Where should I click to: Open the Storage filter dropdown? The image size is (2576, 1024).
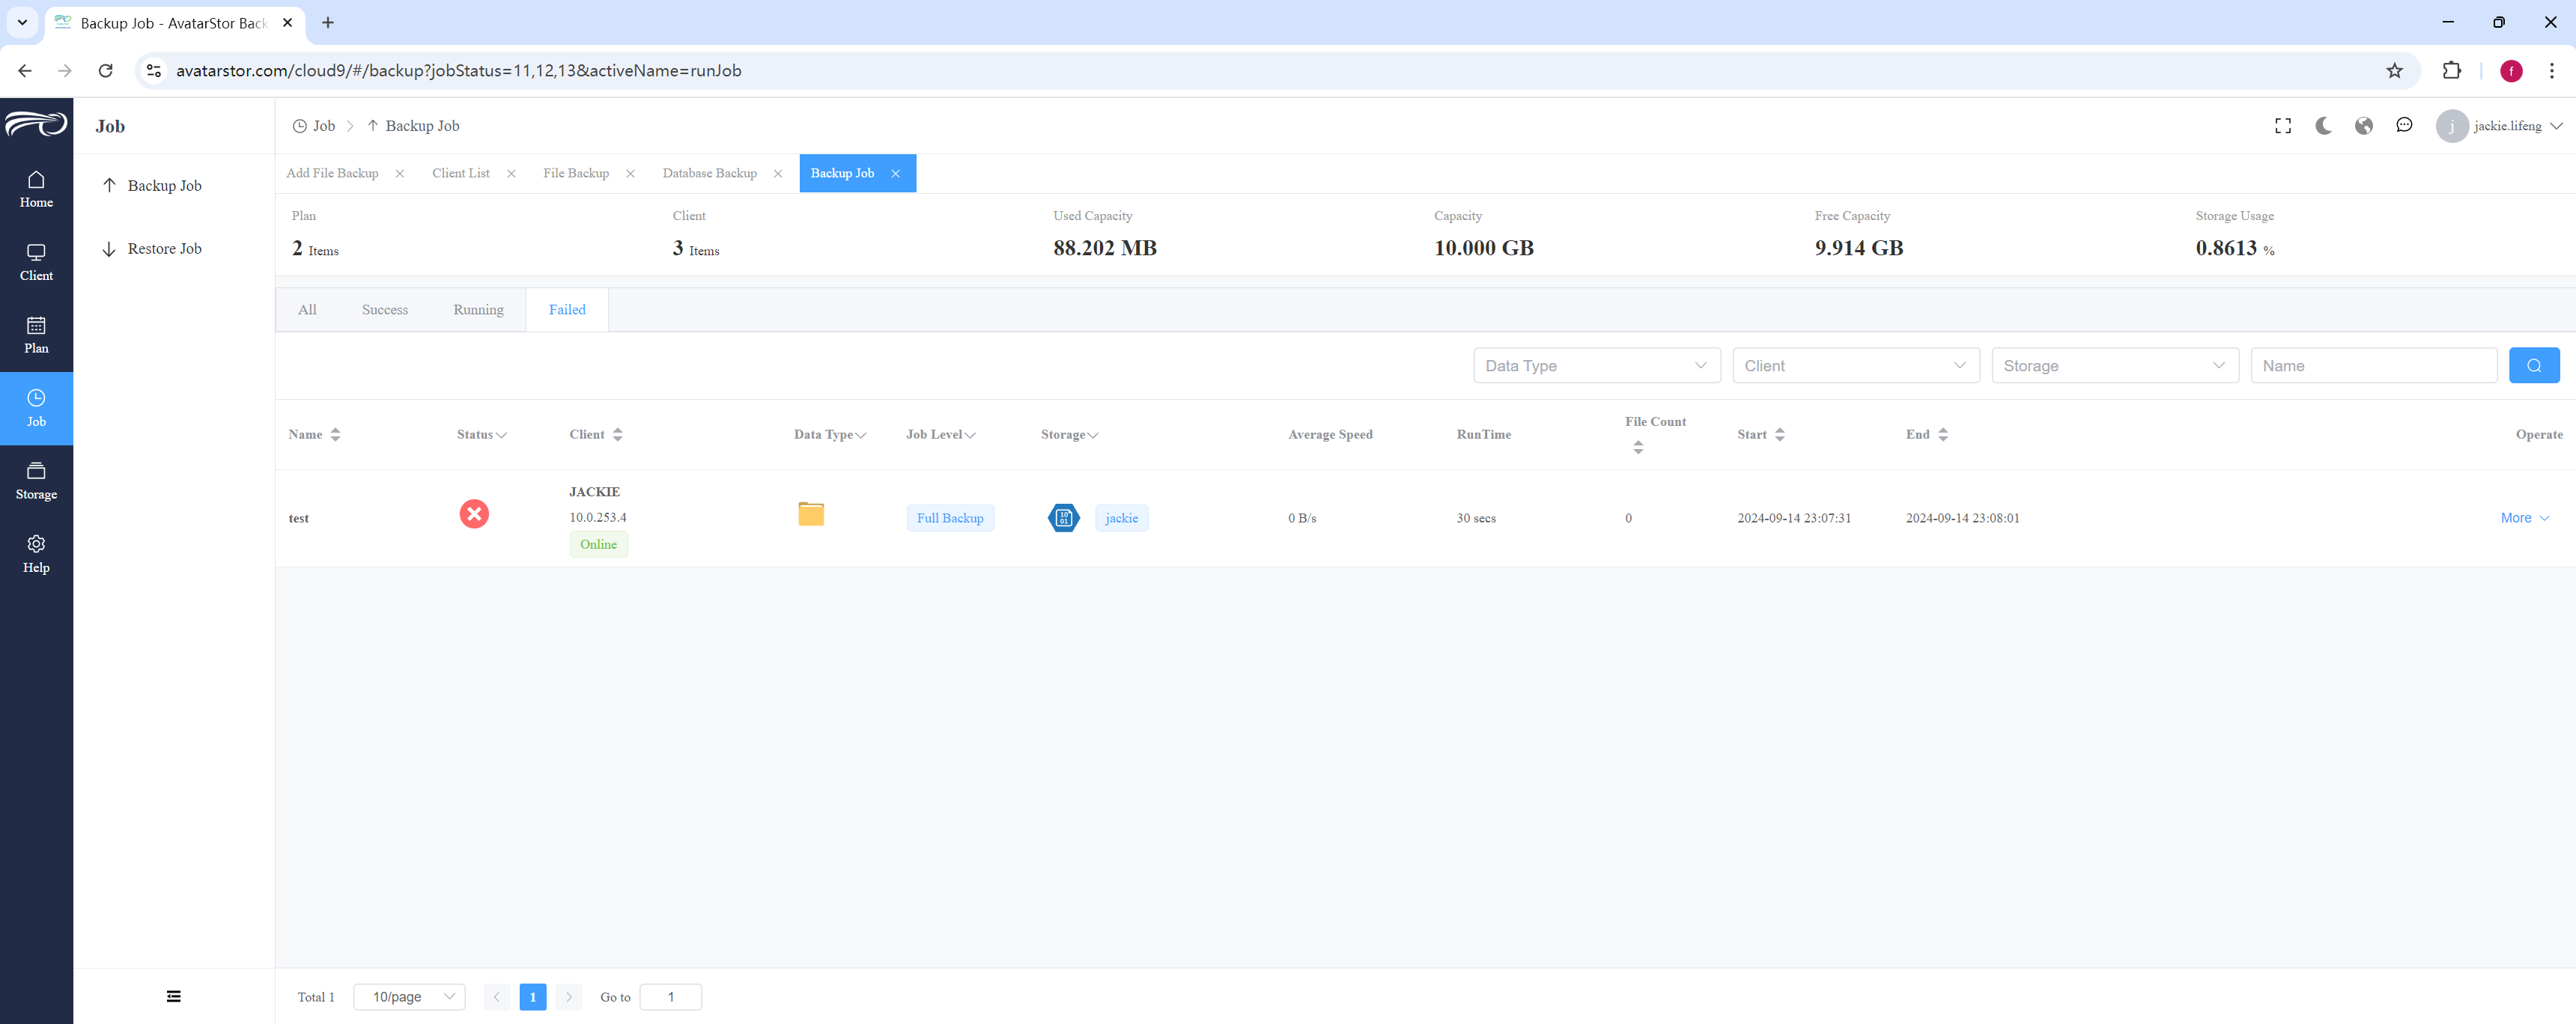(2114, 365)
